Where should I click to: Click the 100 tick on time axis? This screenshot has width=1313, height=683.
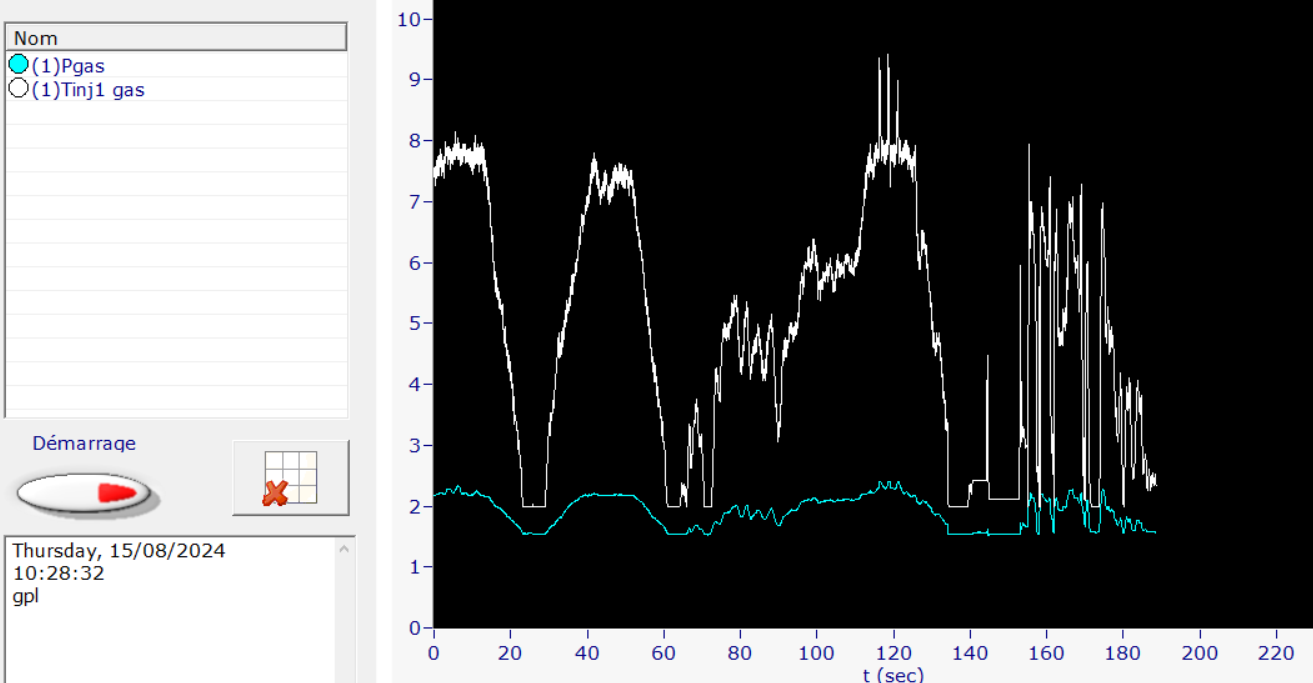(x=816, y=653)
